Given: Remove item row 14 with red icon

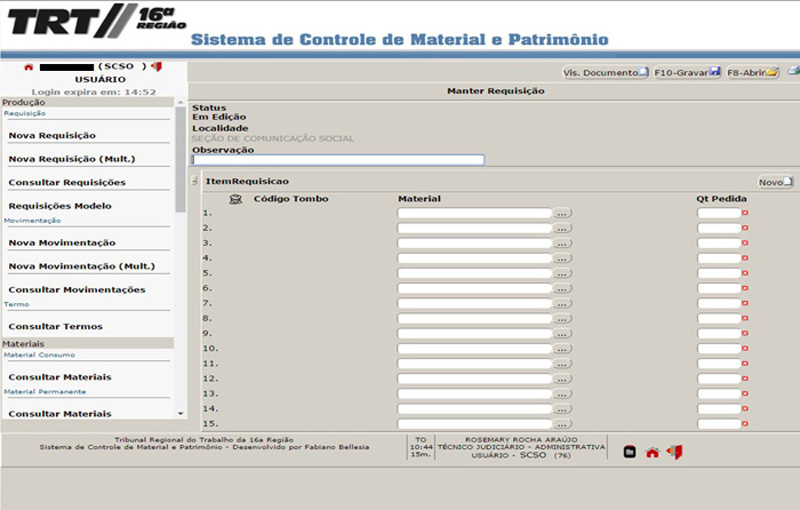Looking at the screenshot, I should click(745, 409).
